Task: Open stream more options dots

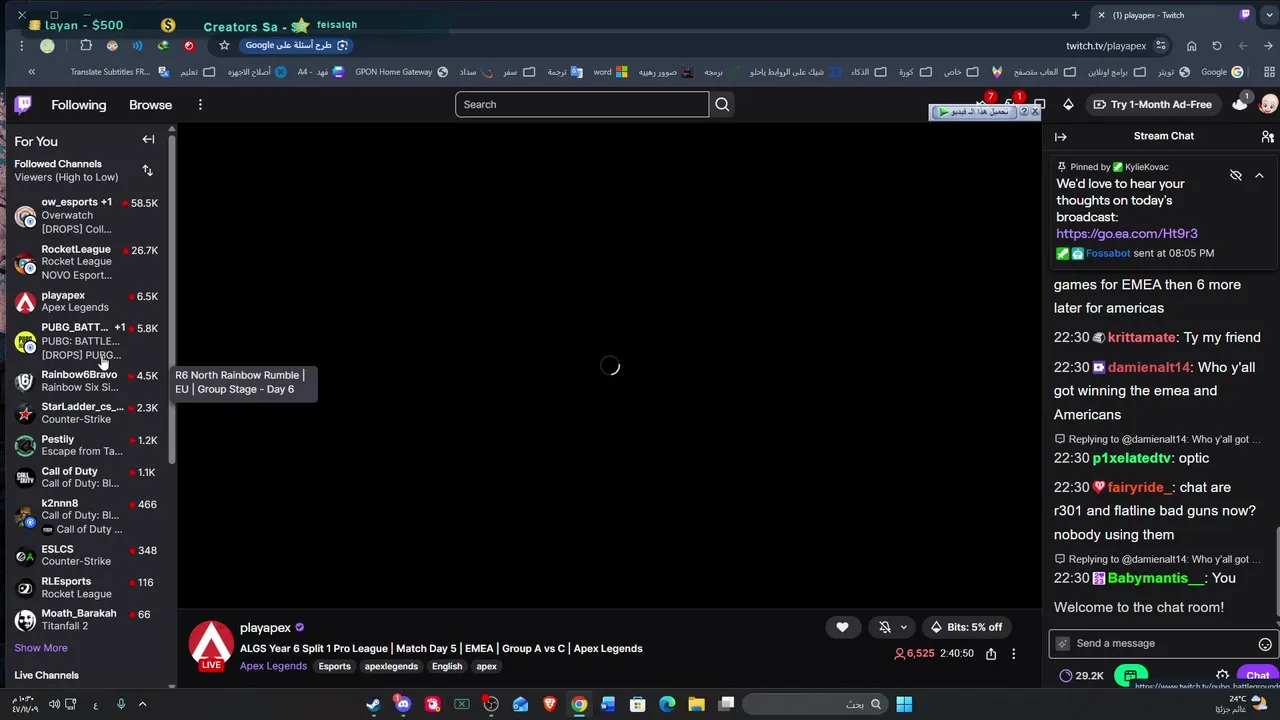Action: [x=1013, y=654]
